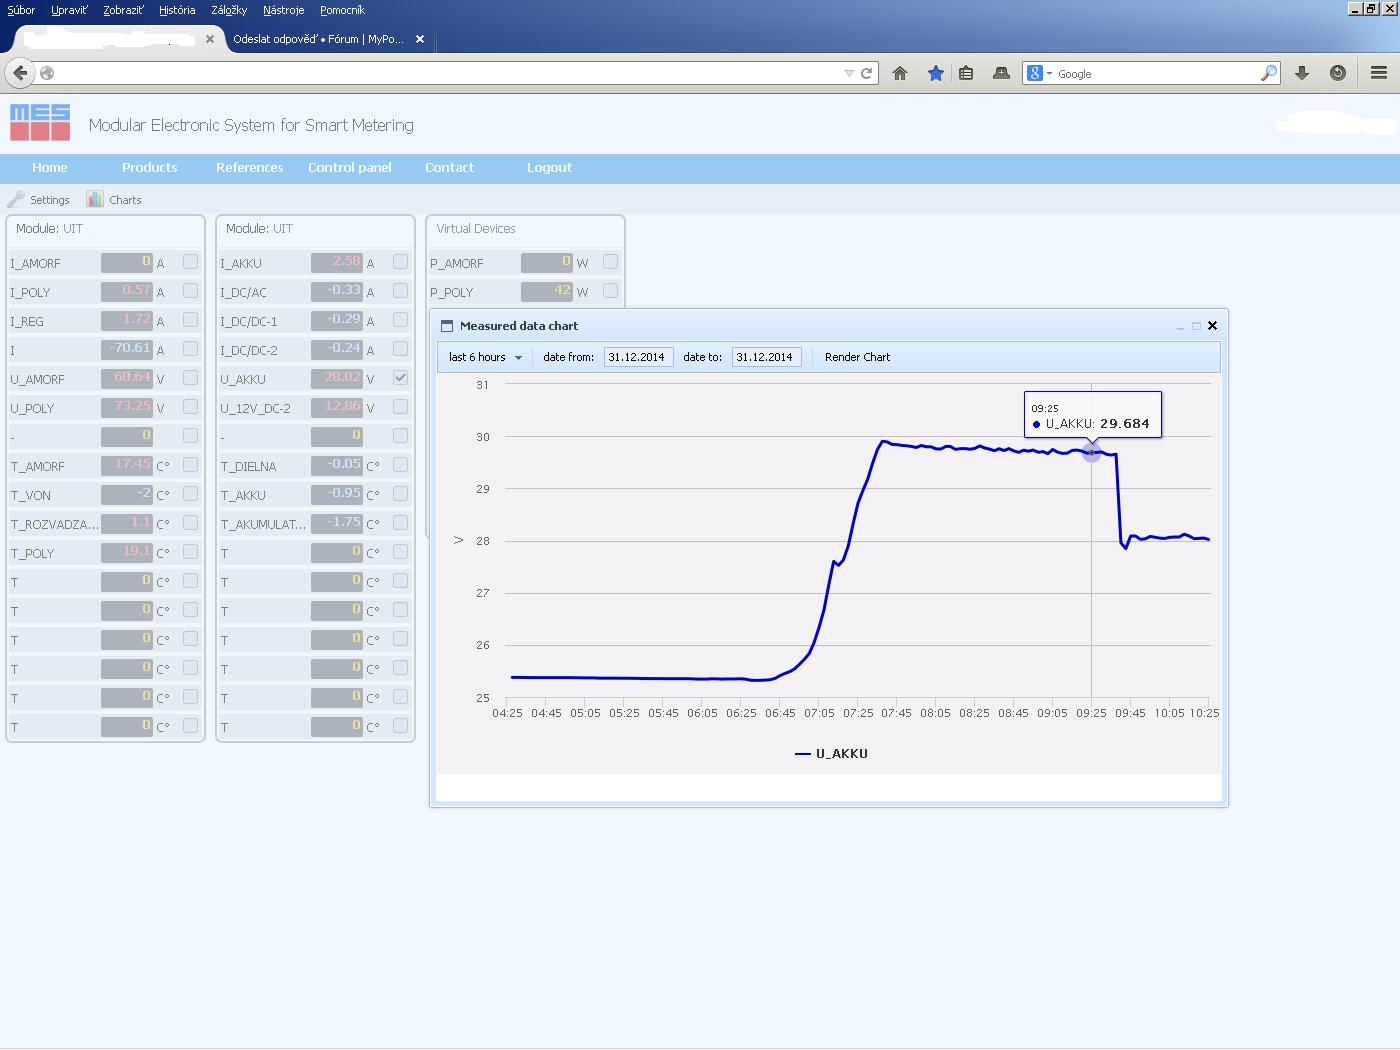Uncheck the U_AKKU checkbox

[400, 378]
